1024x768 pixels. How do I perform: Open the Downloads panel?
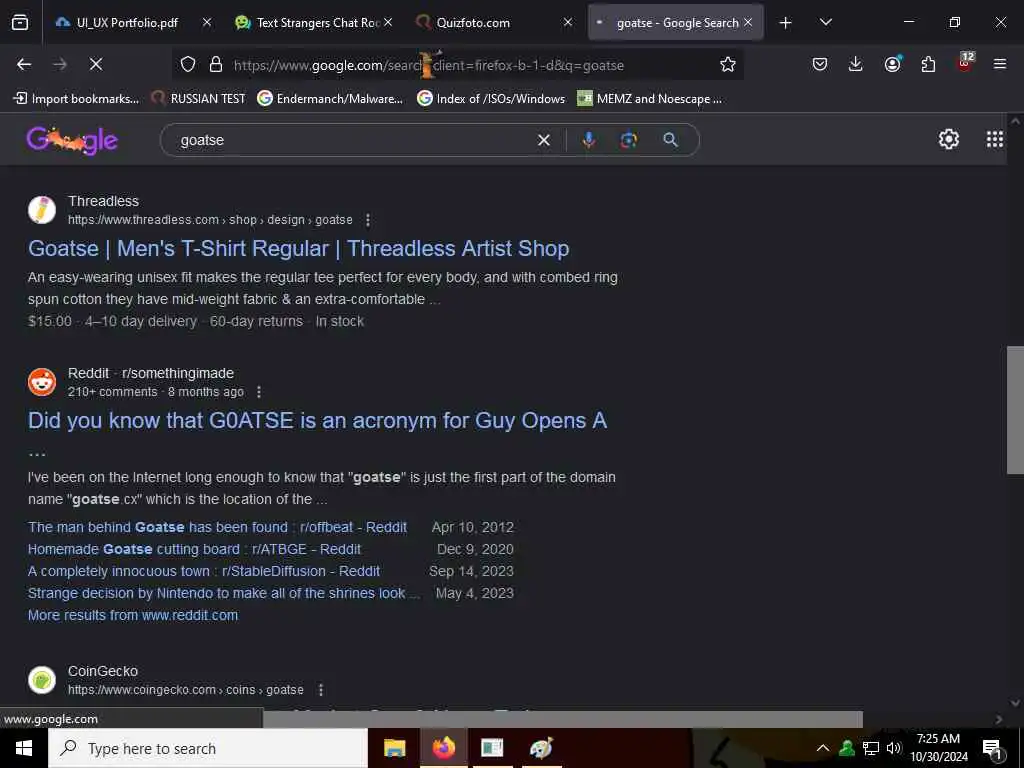tap(856, 64)
